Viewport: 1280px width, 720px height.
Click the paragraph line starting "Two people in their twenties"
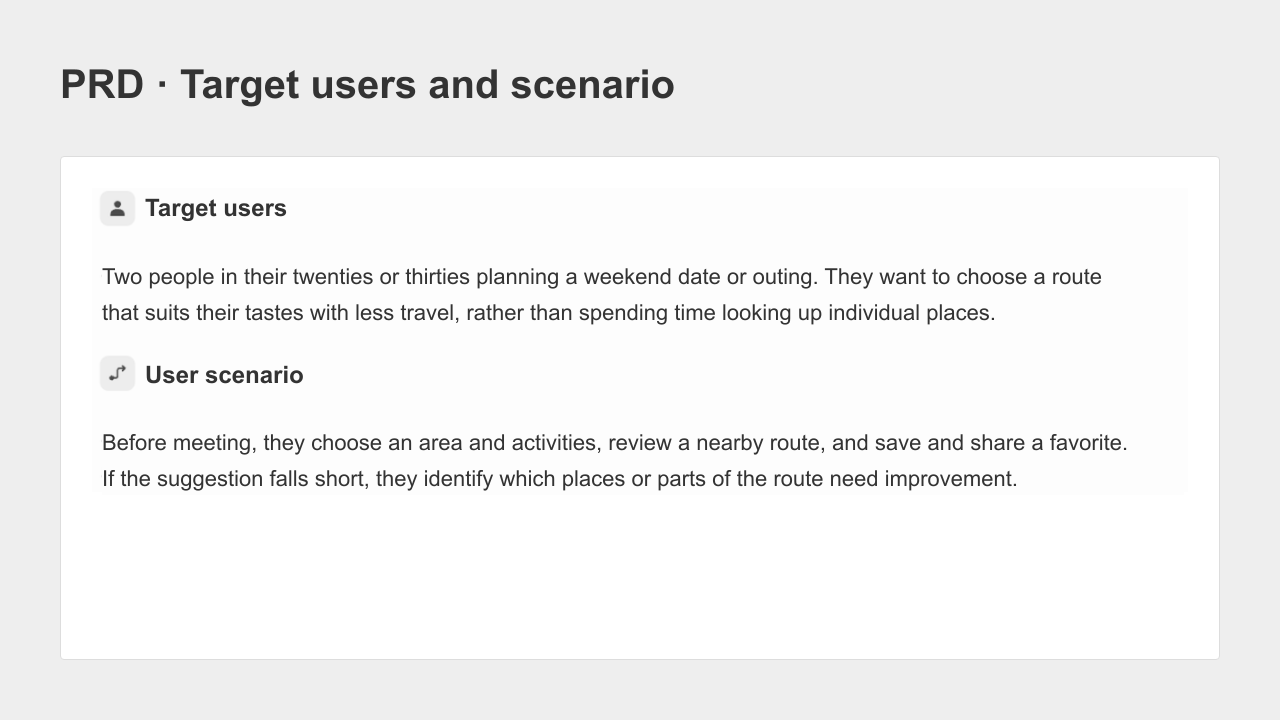point(602,277)
